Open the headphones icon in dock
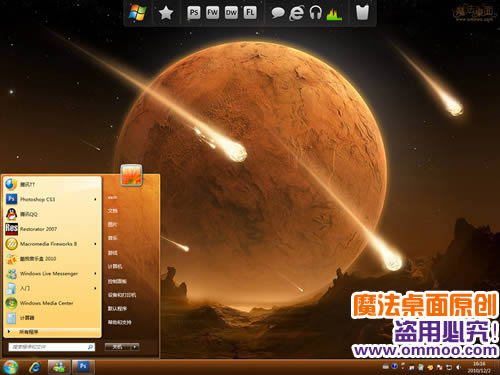500x375 pixels. 315,13
